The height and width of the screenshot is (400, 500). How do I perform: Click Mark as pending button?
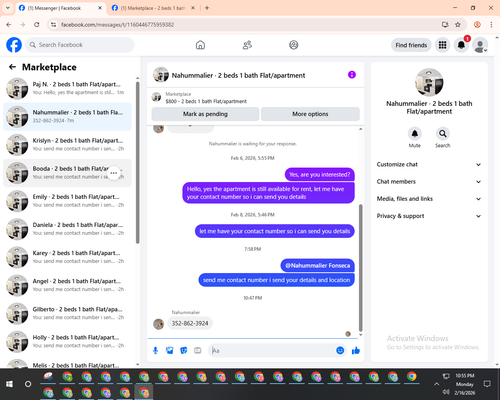[x=205, y=114]
